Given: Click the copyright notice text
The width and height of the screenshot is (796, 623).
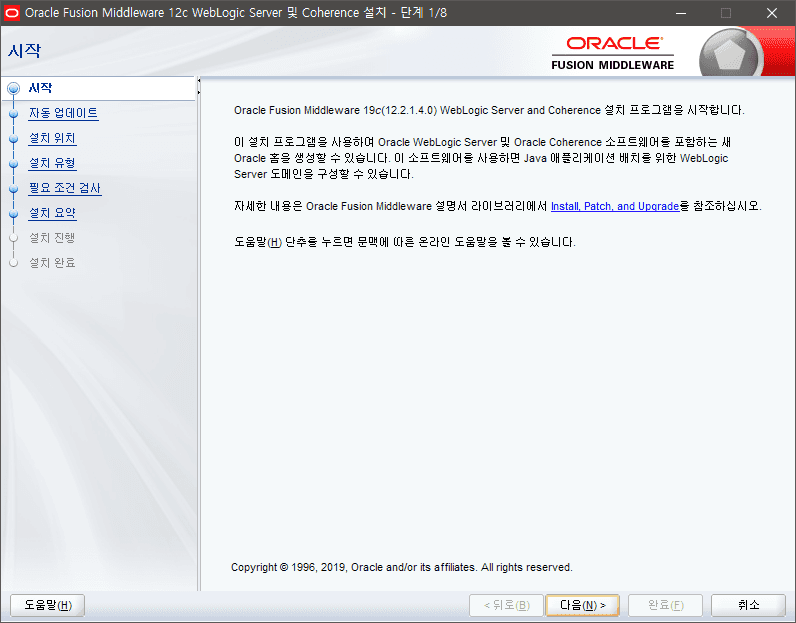Looking at the screenshot, I should (x=402, y=567).
